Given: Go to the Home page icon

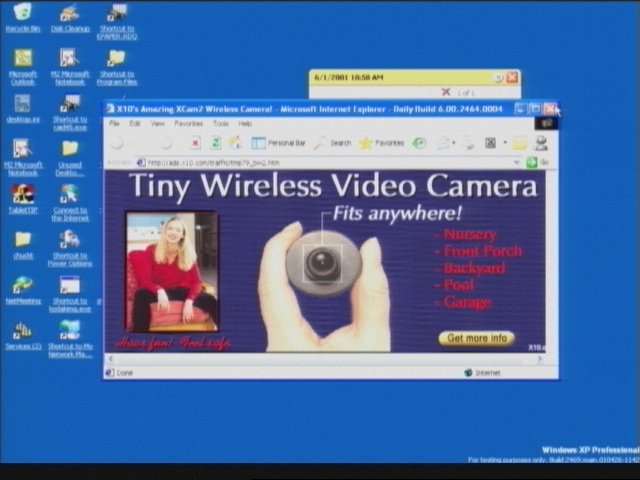Looking at the screenshot, I should tap(235, 143).
